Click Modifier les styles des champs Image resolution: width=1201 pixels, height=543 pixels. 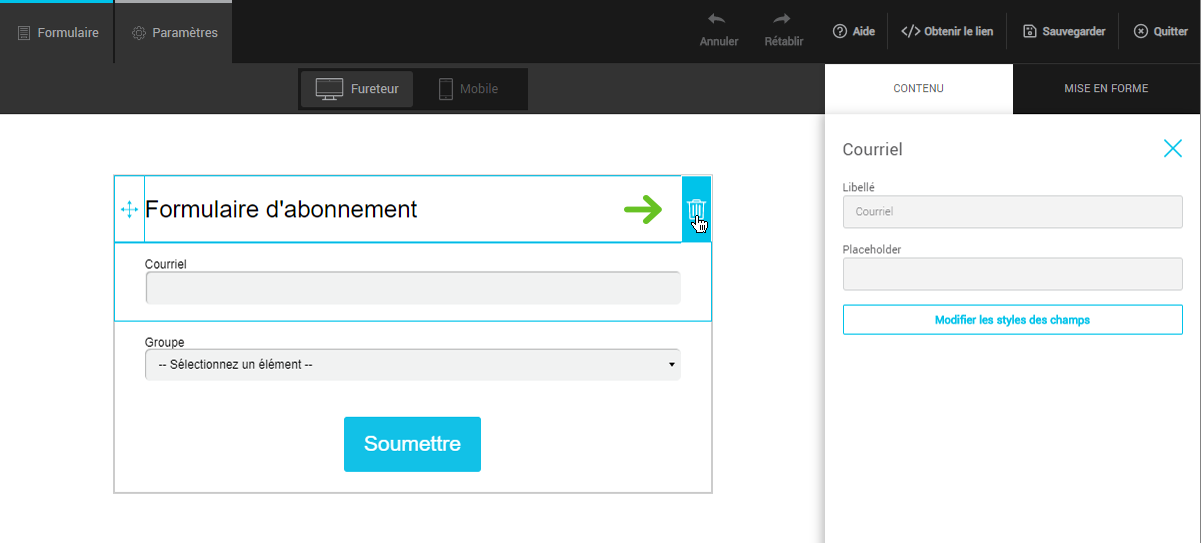(x=1012, y=320)
